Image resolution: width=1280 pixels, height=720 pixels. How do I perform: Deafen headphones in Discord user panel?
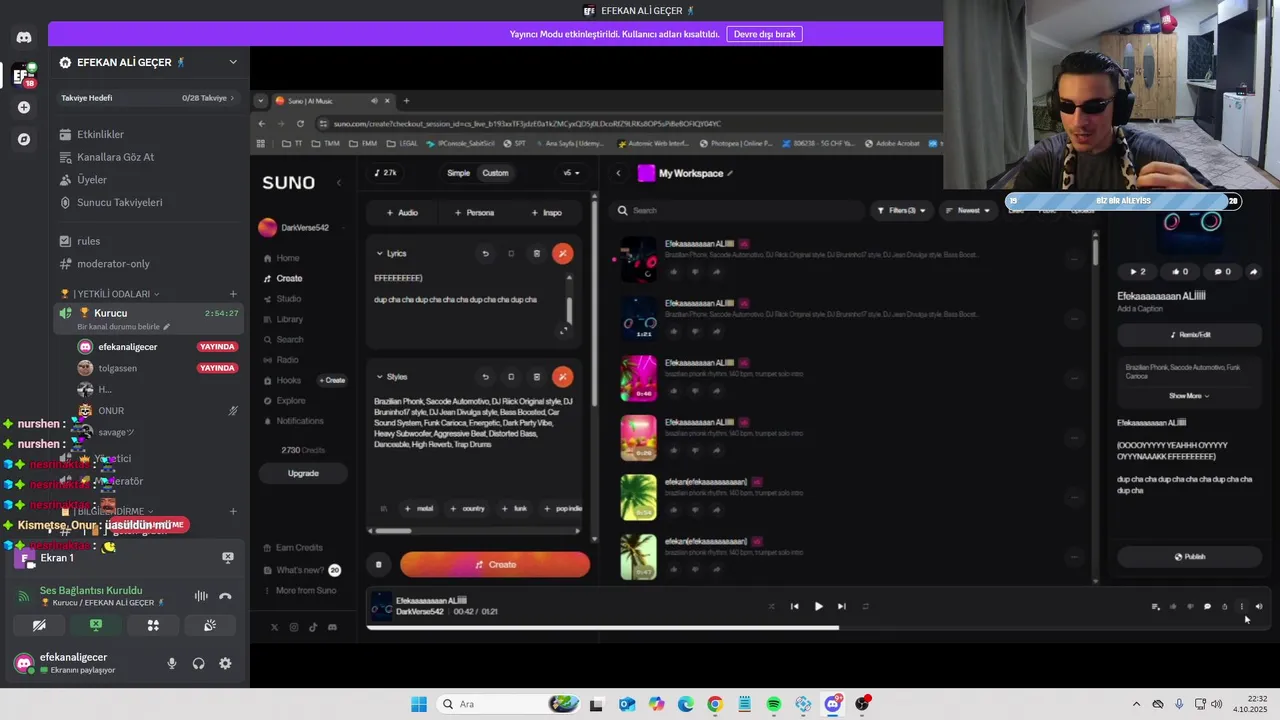pyautogui.click(x=199, y=663)
